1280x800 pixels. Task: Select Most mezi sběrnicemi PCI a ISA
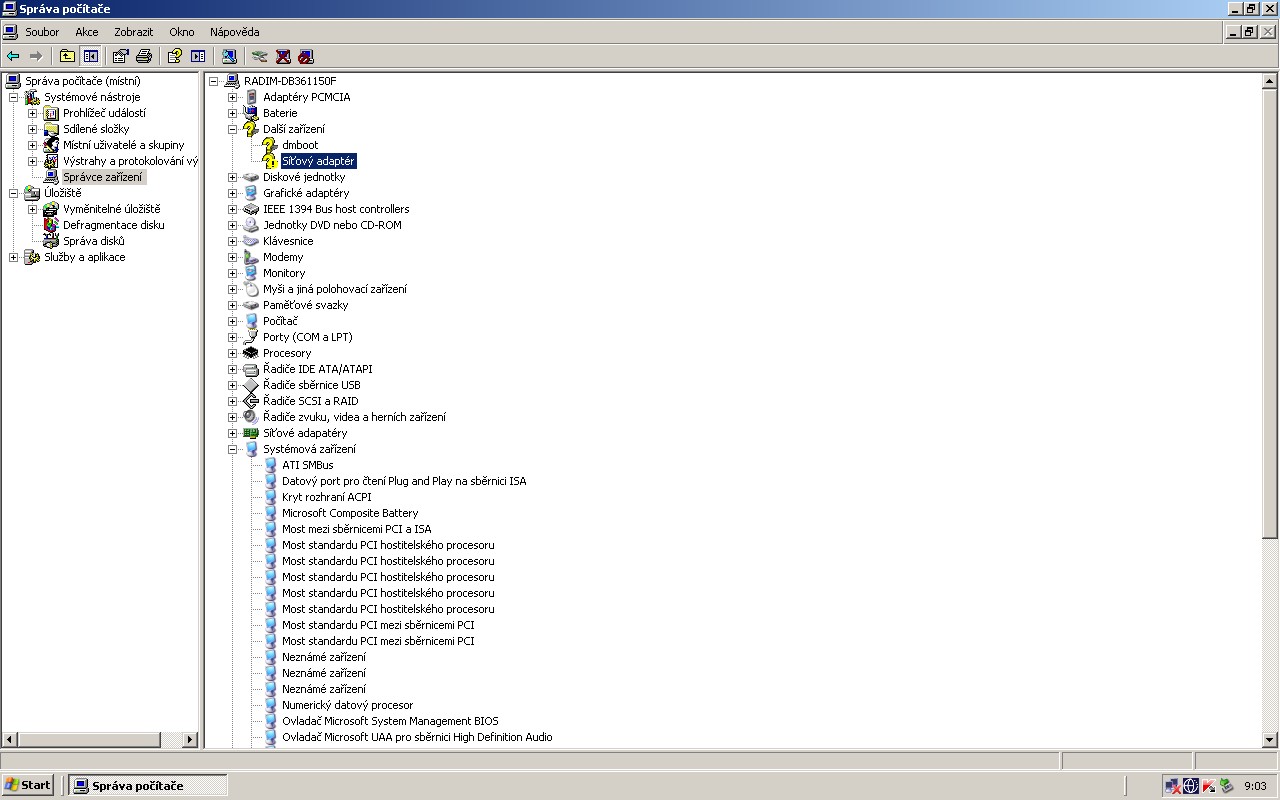(x=357, y=529)
